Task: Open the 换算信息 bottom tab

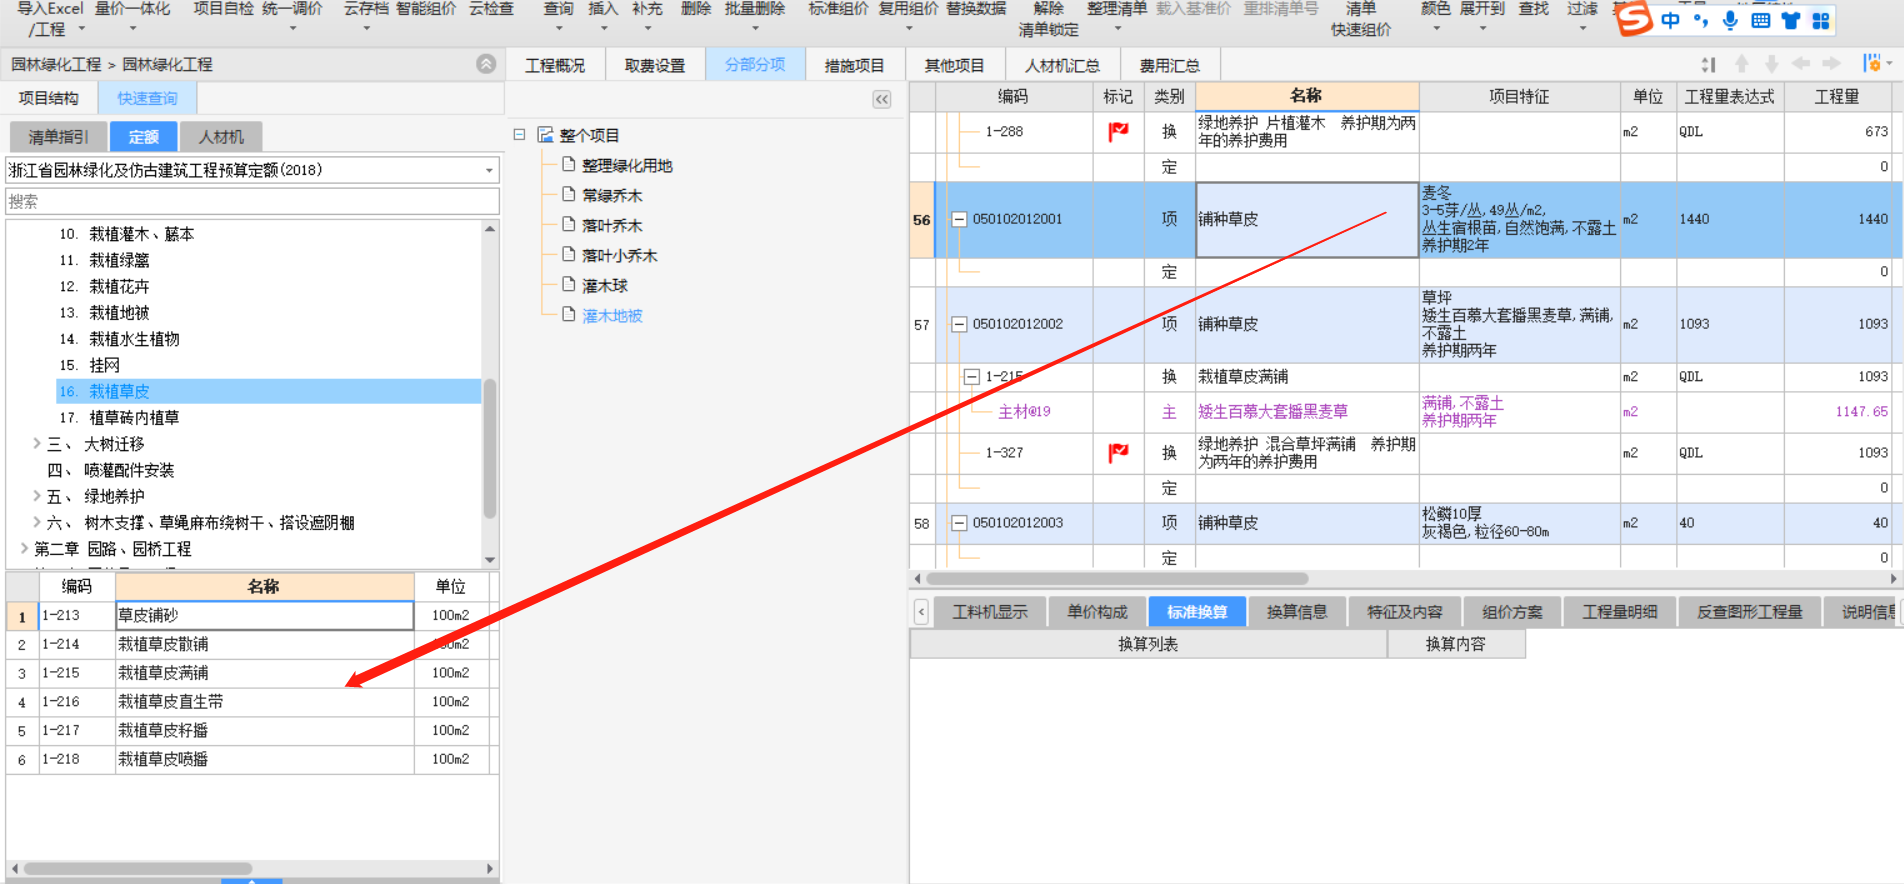Action: [x=1297, y=612]
